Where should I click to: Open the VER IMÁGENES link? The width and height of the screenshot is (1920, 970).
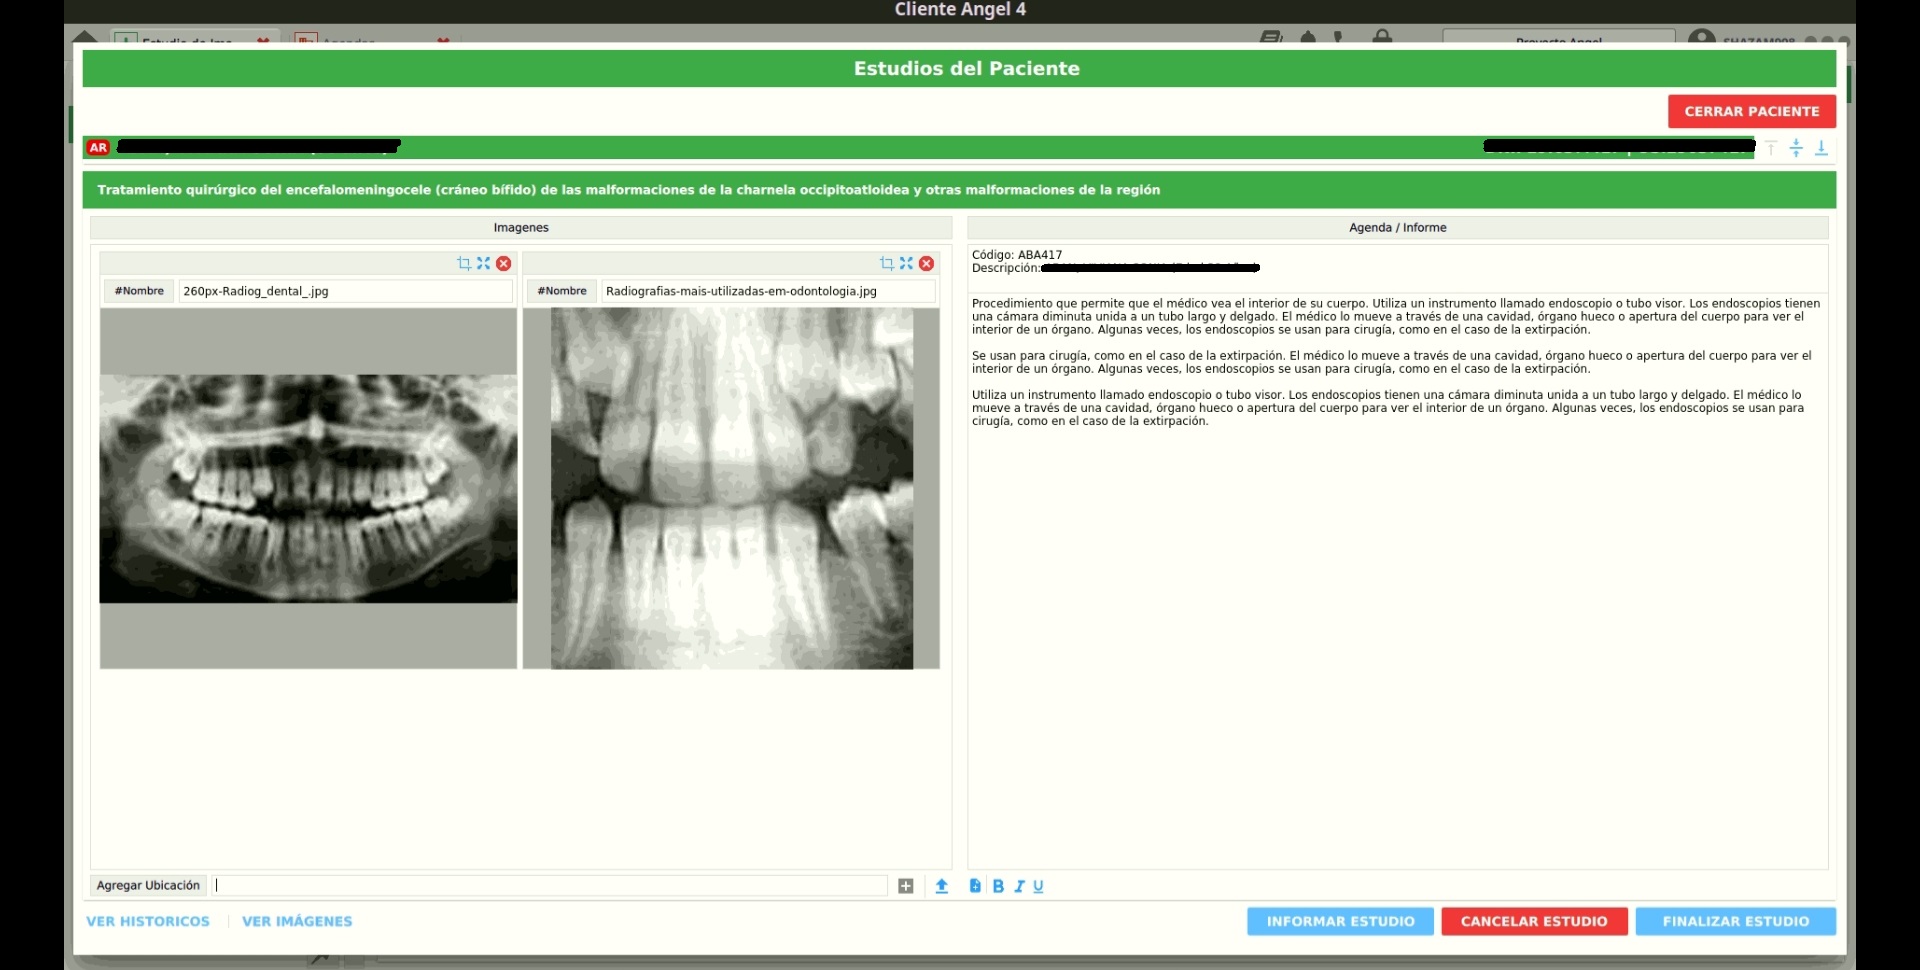297,921
